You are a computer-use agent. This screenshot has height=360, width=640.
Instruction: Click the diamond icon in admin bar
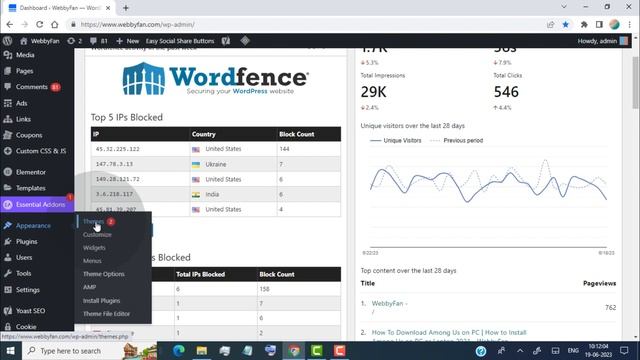[x=245, y=40]
